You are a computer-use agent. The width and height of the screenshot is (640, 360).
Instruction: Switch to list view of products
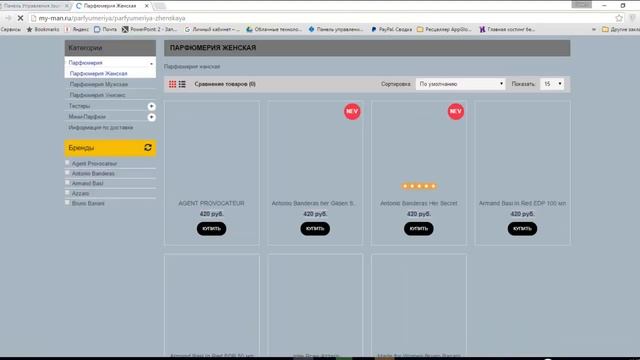[182, 84]
